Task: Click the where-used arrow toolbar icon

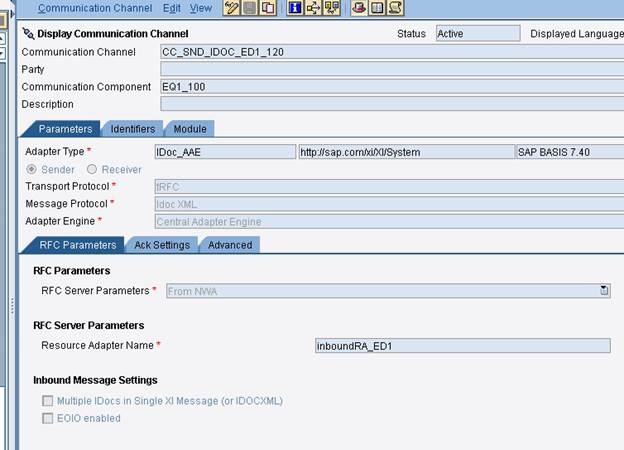Action: pyautogui.click(x=313, y=8)
